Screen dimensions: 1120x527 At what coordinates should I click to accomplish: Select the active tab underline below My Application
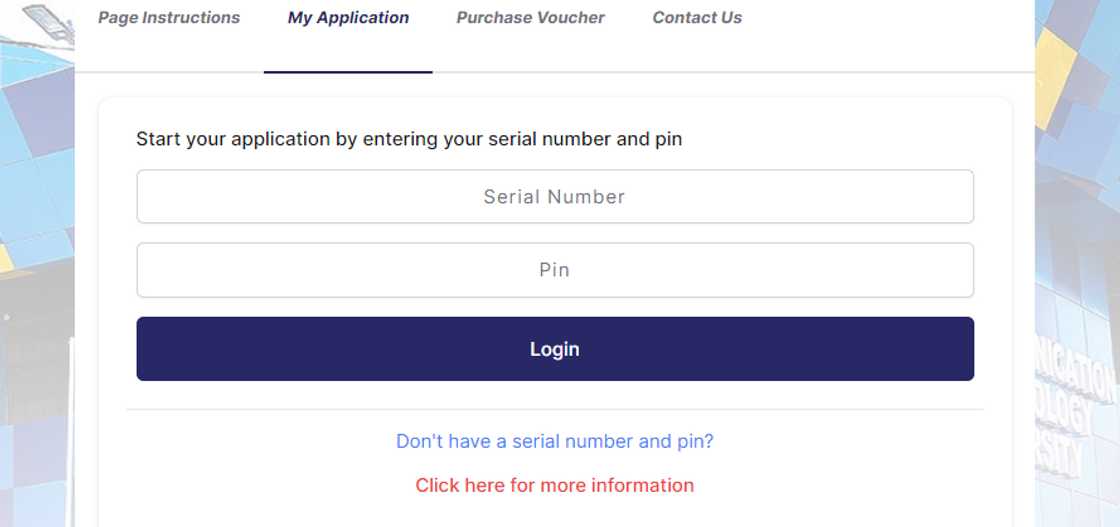tap(348, 72)
